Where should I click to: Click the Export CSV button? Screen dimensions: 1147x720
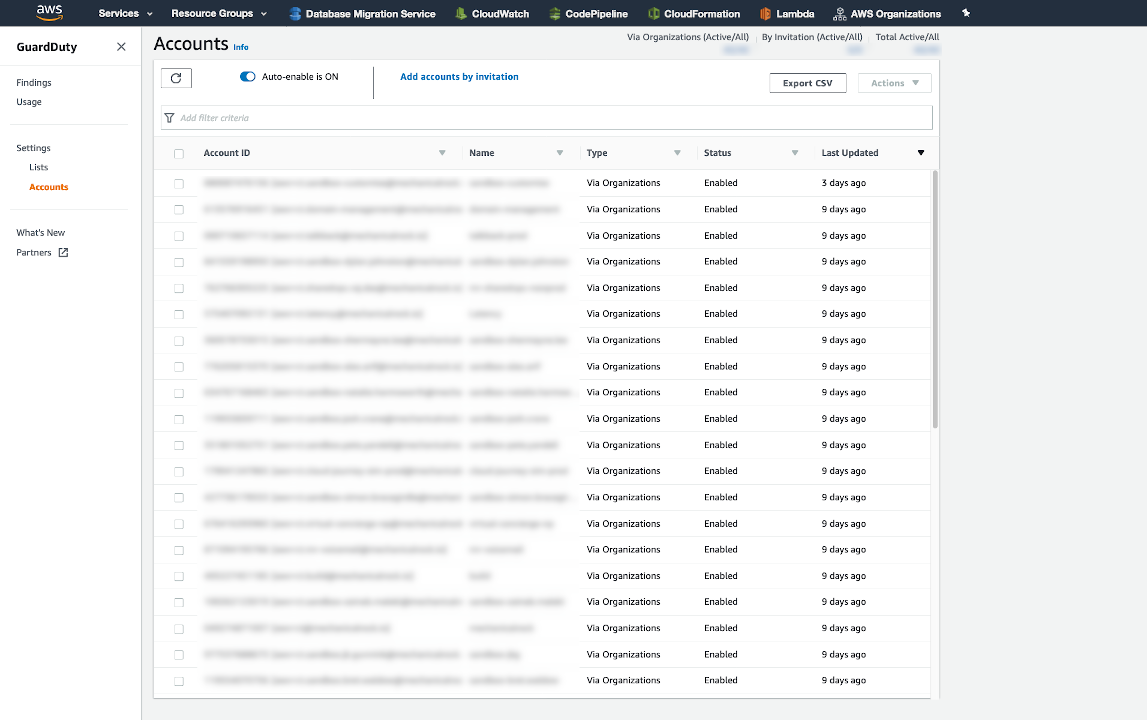(808, 83)
